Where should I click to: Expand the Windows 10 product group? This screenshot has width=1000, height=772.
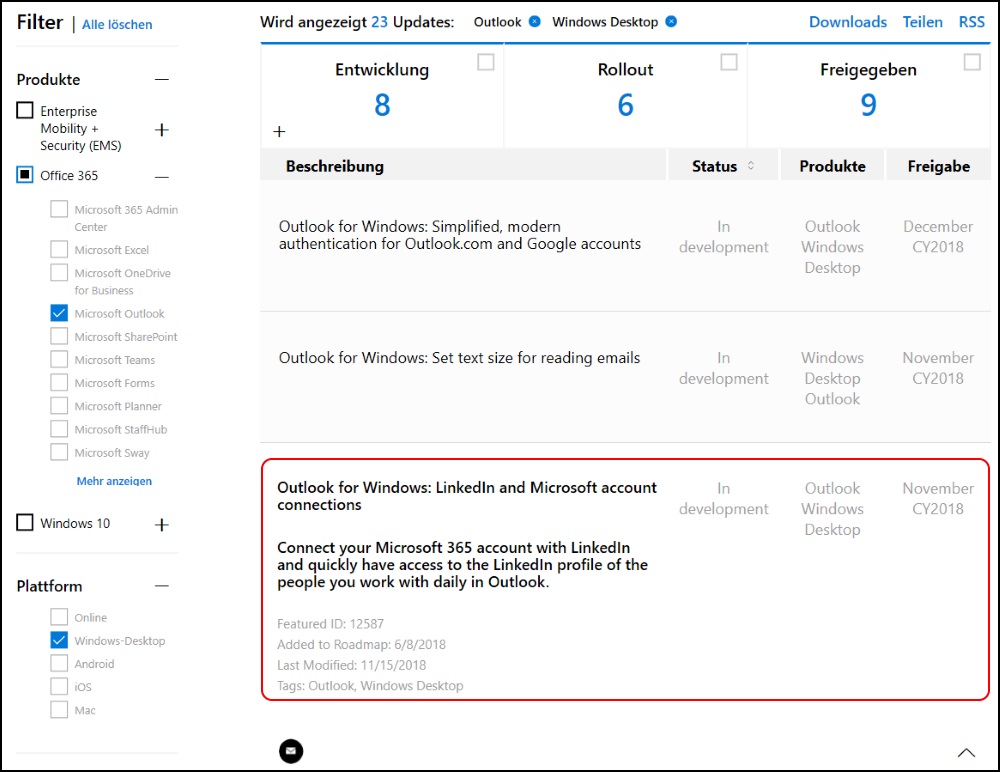pos(162,524)
